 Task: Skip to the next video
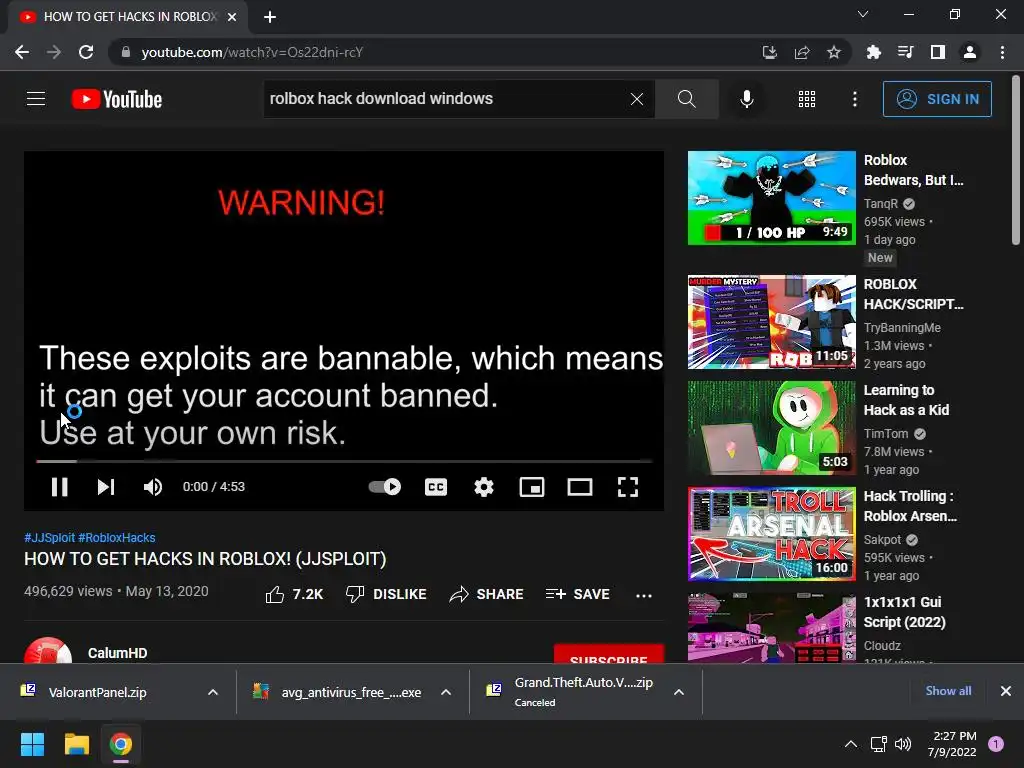[x=106, y=487]
